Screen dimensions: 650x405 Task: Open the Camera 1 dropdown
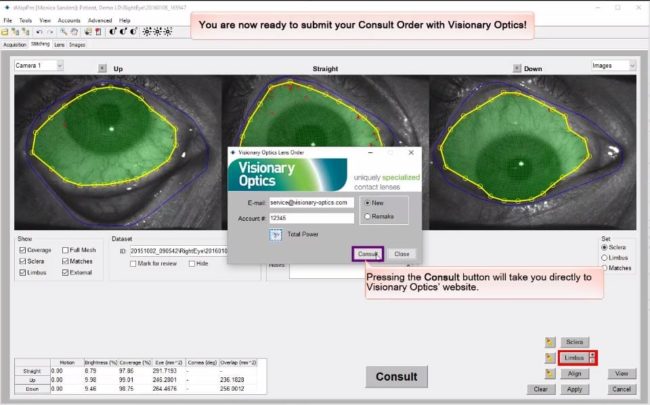coord(38,65)
